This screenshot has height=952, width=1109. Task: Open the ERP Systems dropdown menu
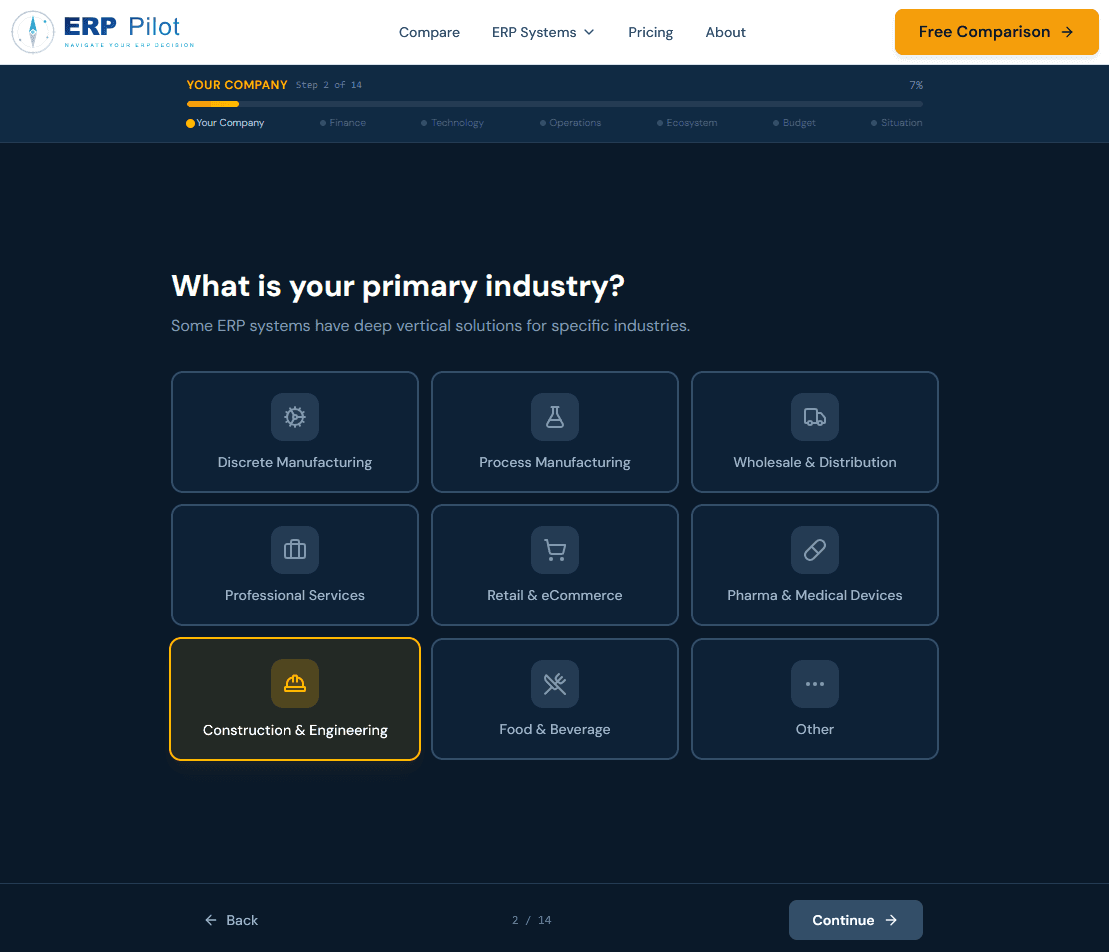pyautogui.click(x=543, y=32)
